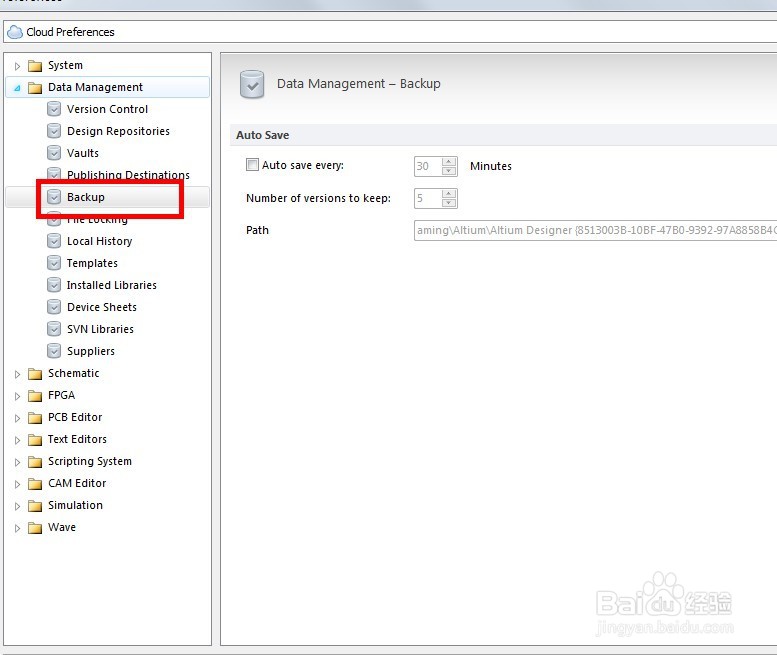Open the Local History page
Viewport: 777px width, 655px height.
(100, 241)
